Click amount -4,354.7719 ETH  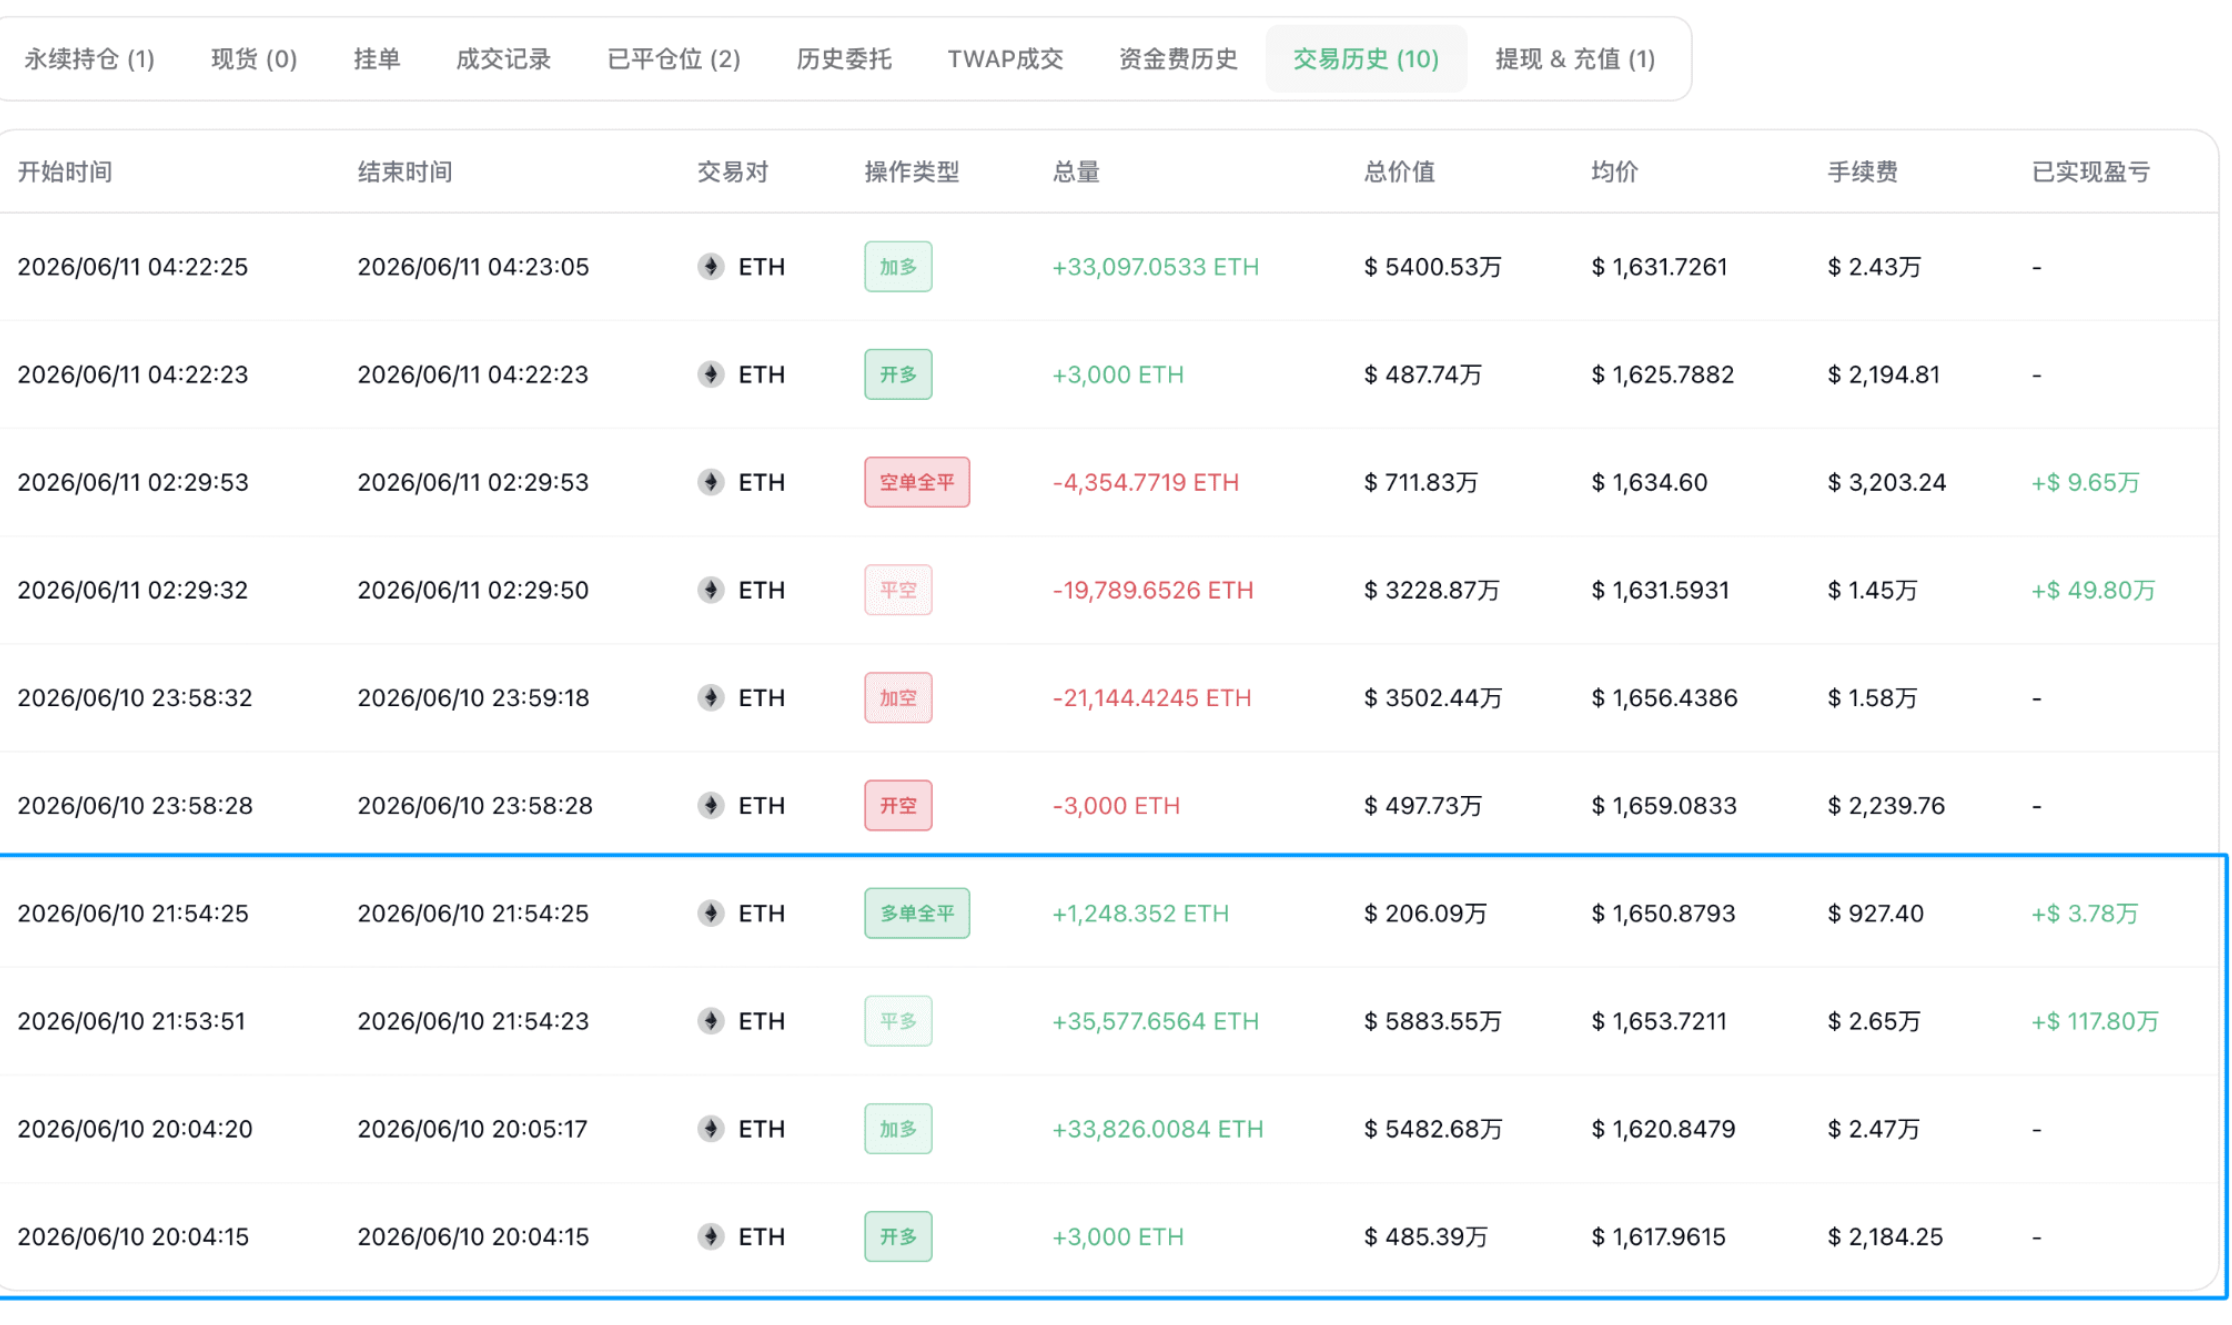(1145, 483)
